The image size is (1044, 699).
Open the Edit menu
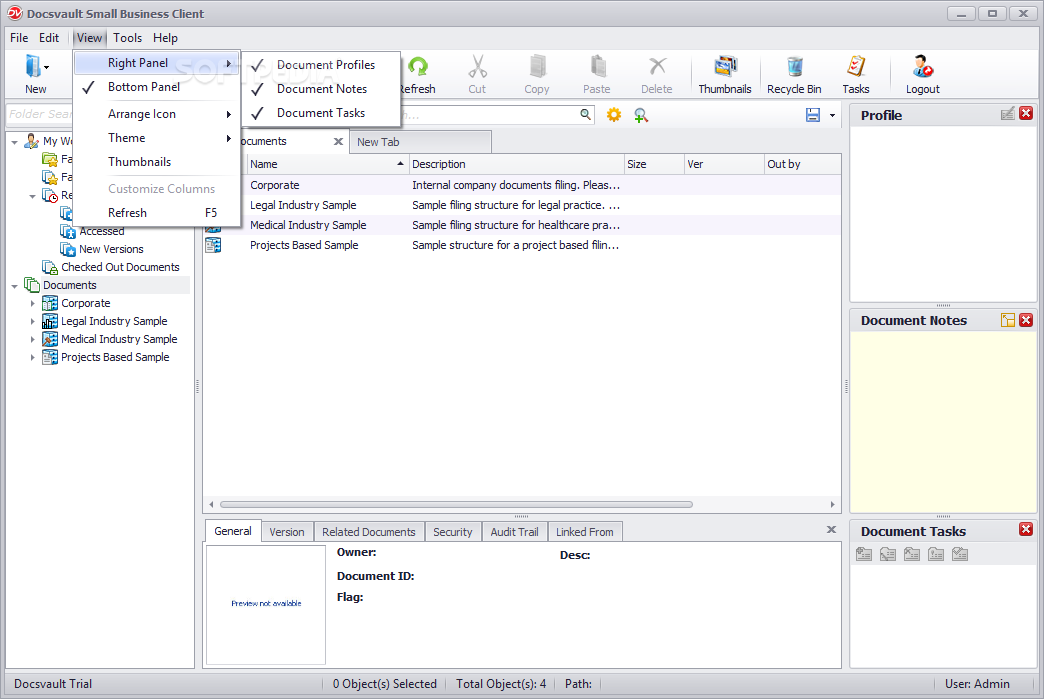49,38
